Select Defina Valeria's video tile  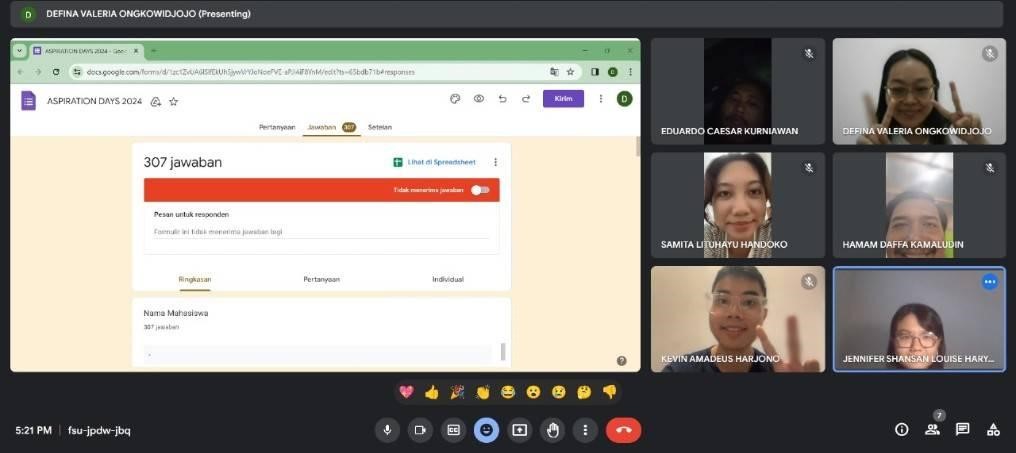919,91
